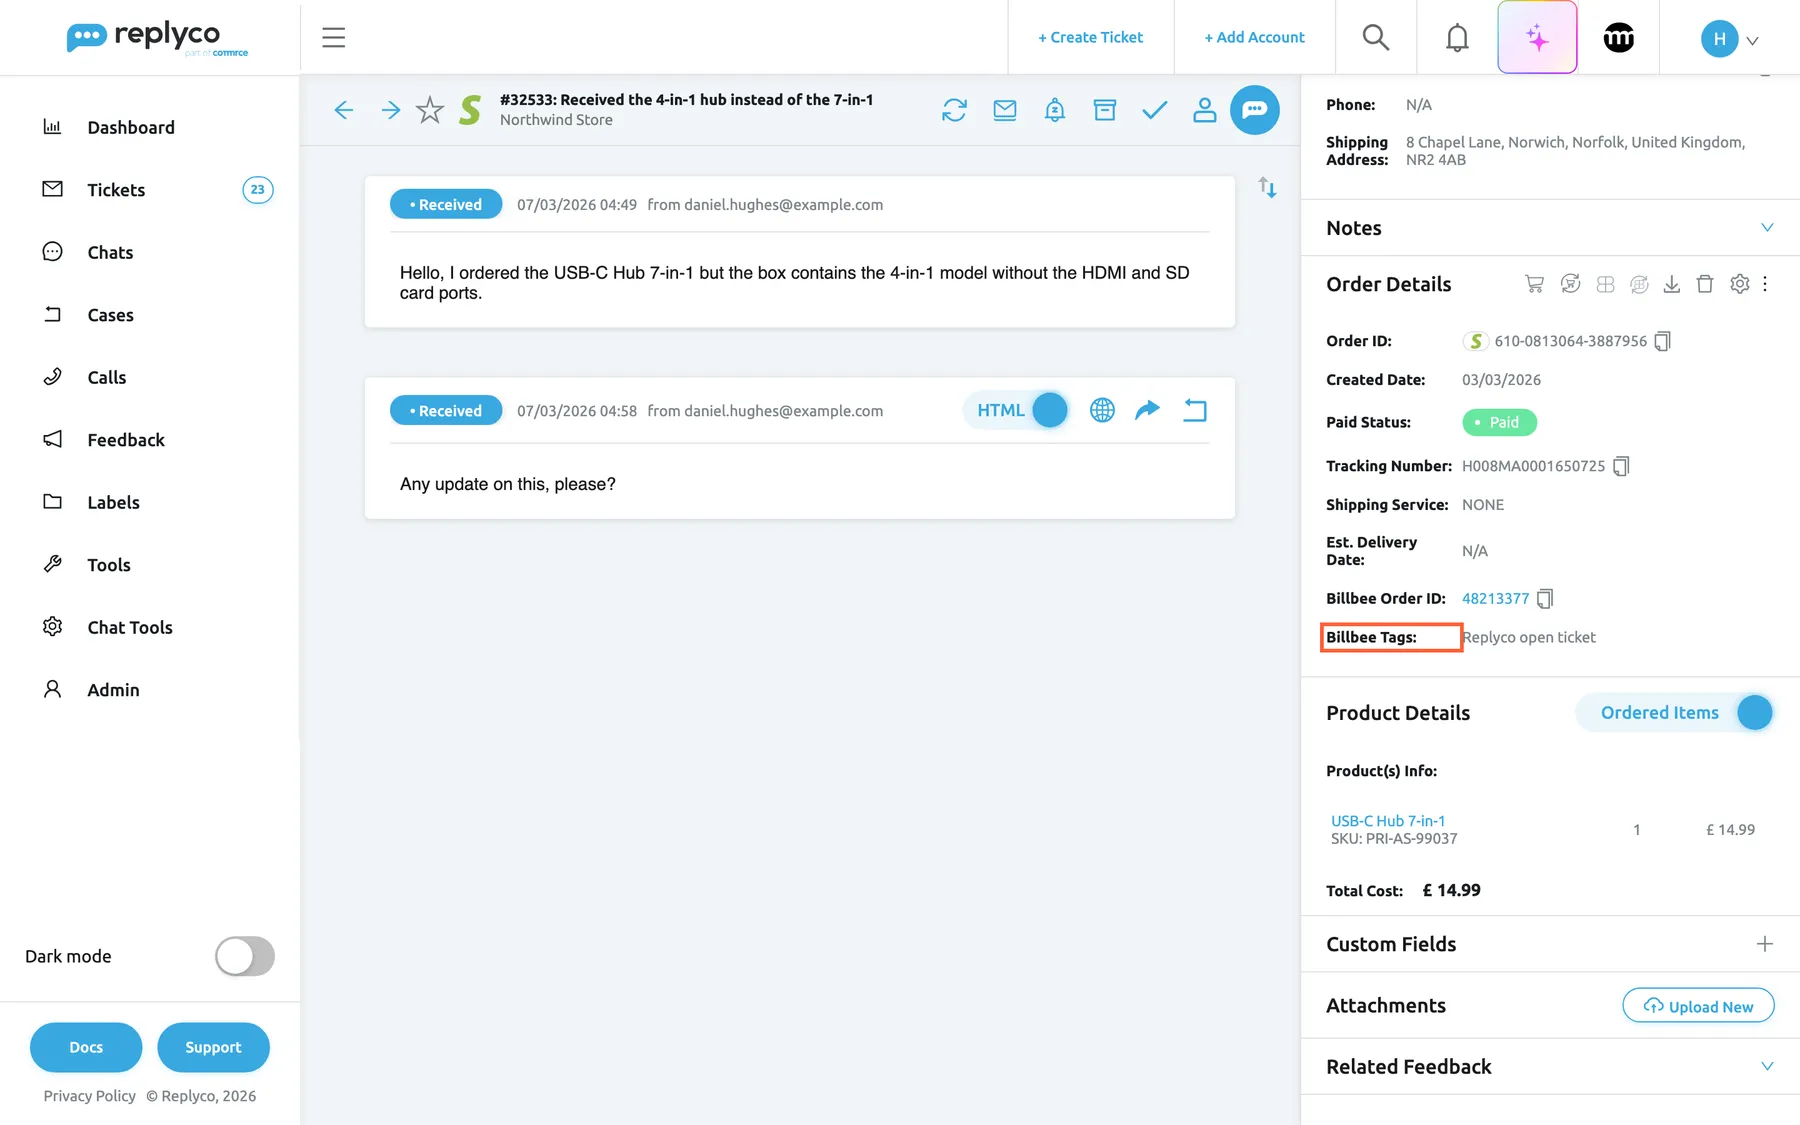Click the Docs button
Screen dimensions: 1800x1125
(x=86, y=1047)
